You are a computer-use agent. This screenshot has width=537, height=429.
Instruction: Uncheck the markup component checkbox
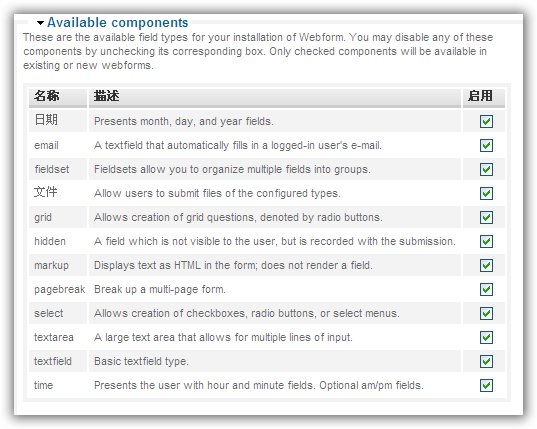(x=486, y=265)
